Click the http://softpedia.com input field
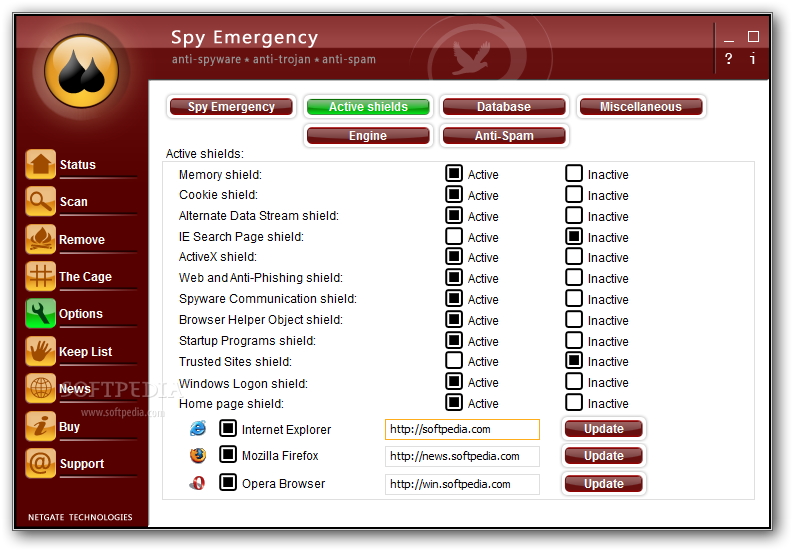793x551 pixels. [462, 429]
